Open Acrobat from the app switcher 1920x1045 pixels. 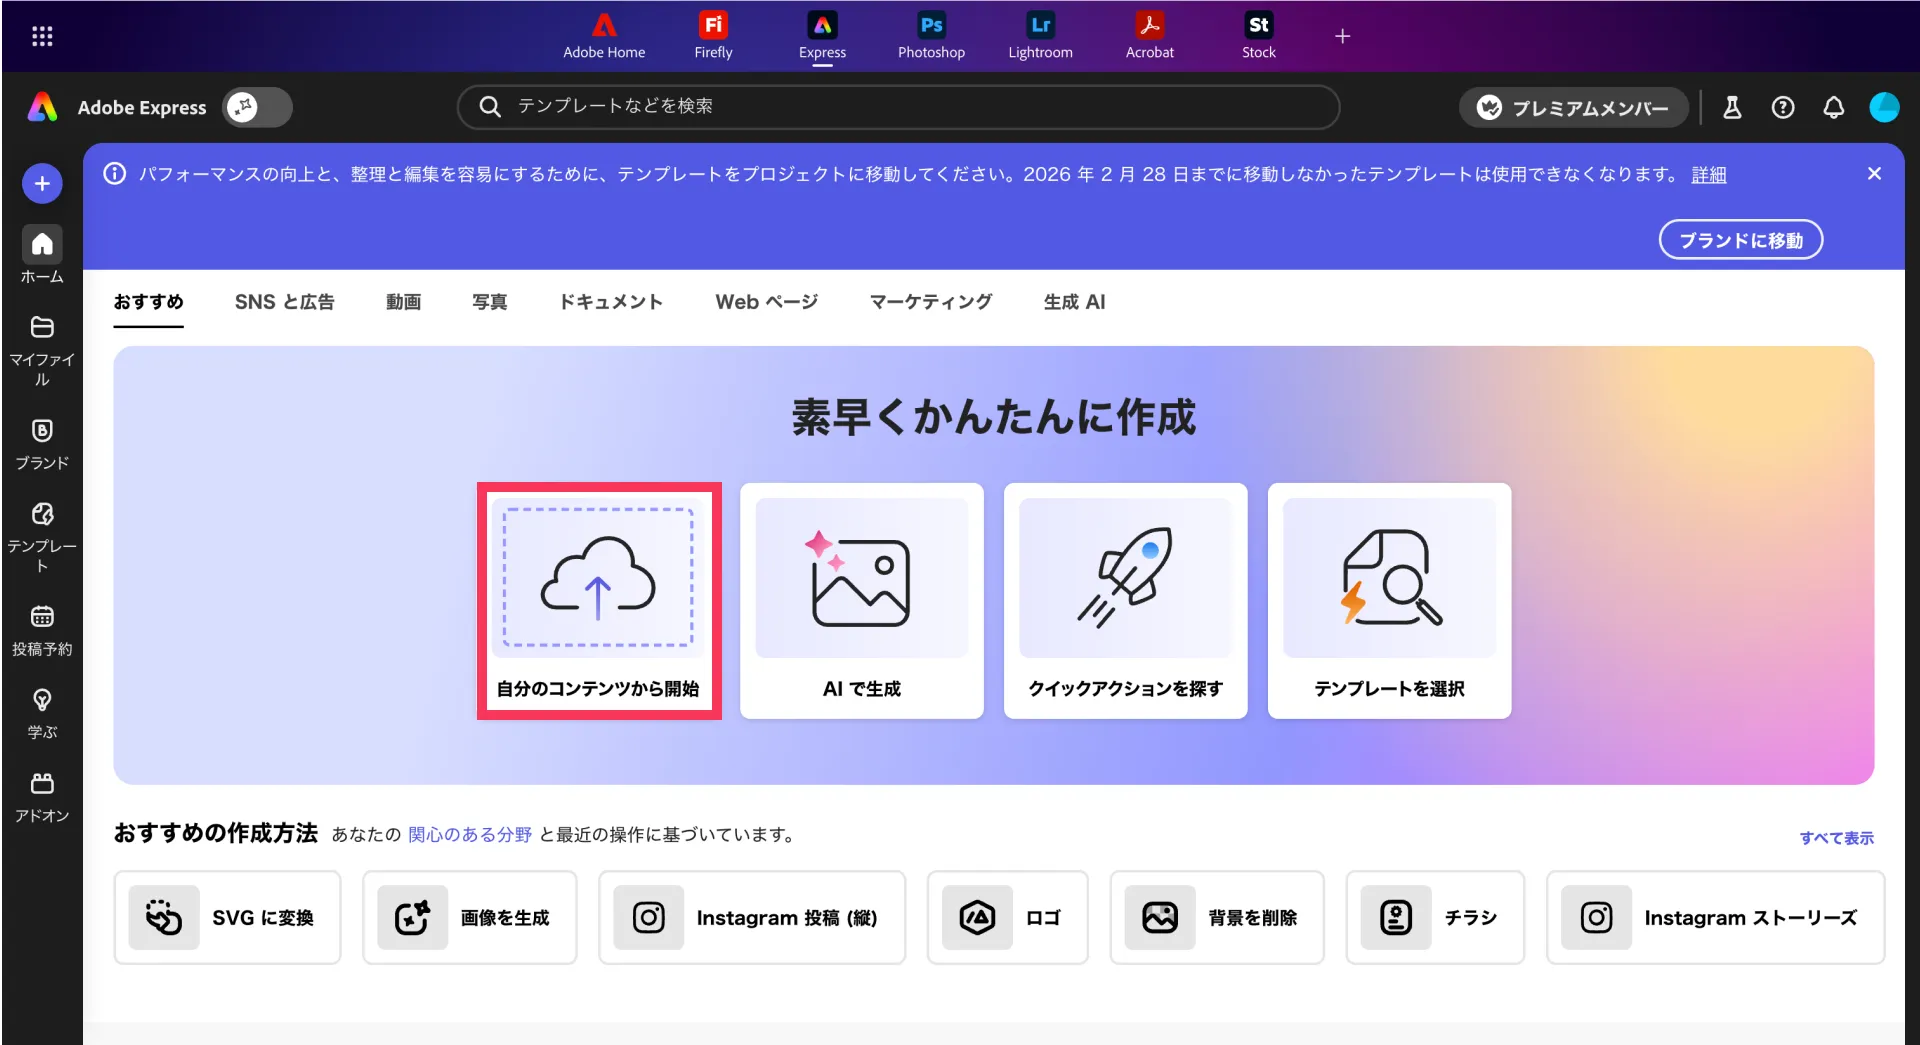1149,36
